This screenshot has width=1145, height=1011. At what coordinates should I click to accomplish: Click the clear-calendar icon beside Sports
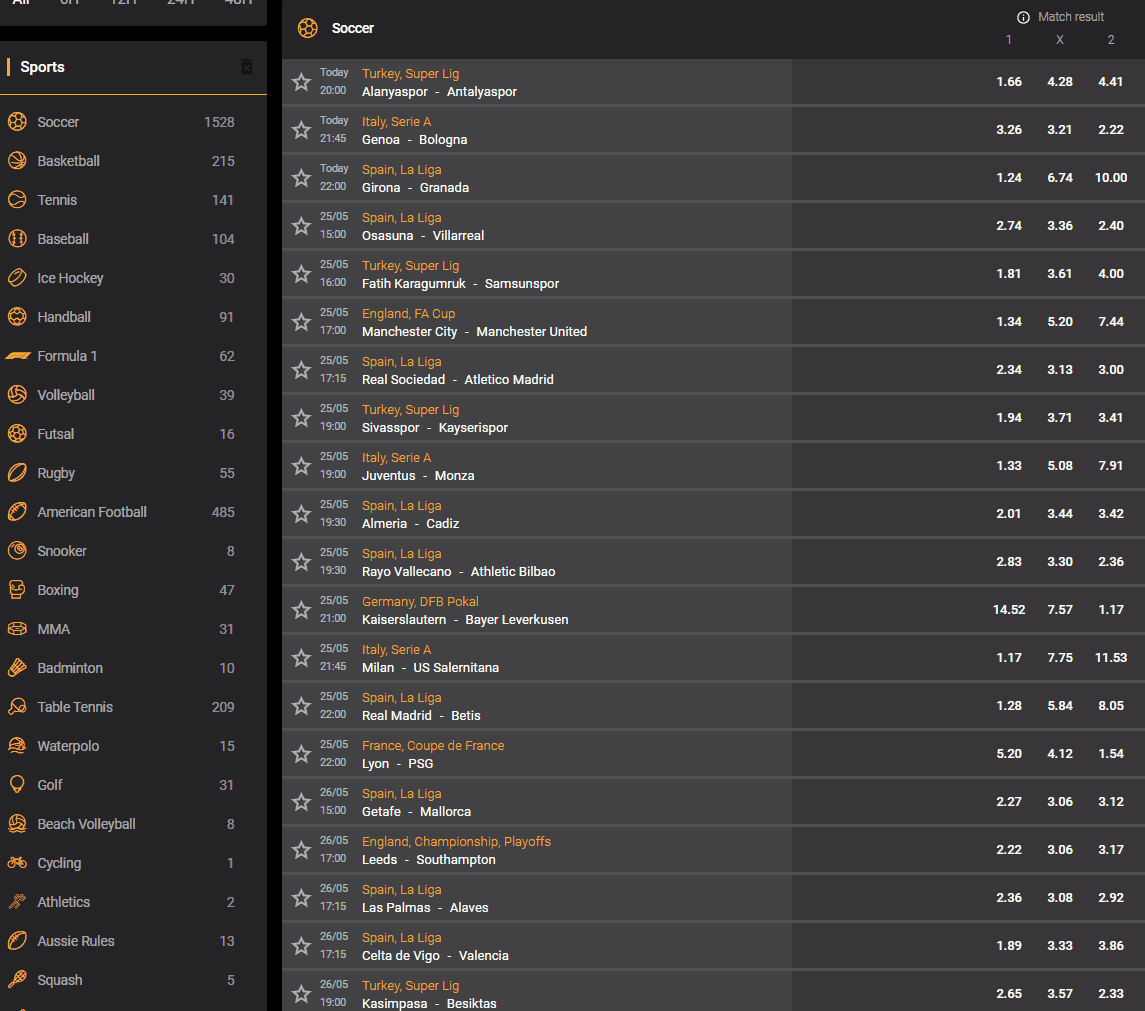tap(247, 66)
